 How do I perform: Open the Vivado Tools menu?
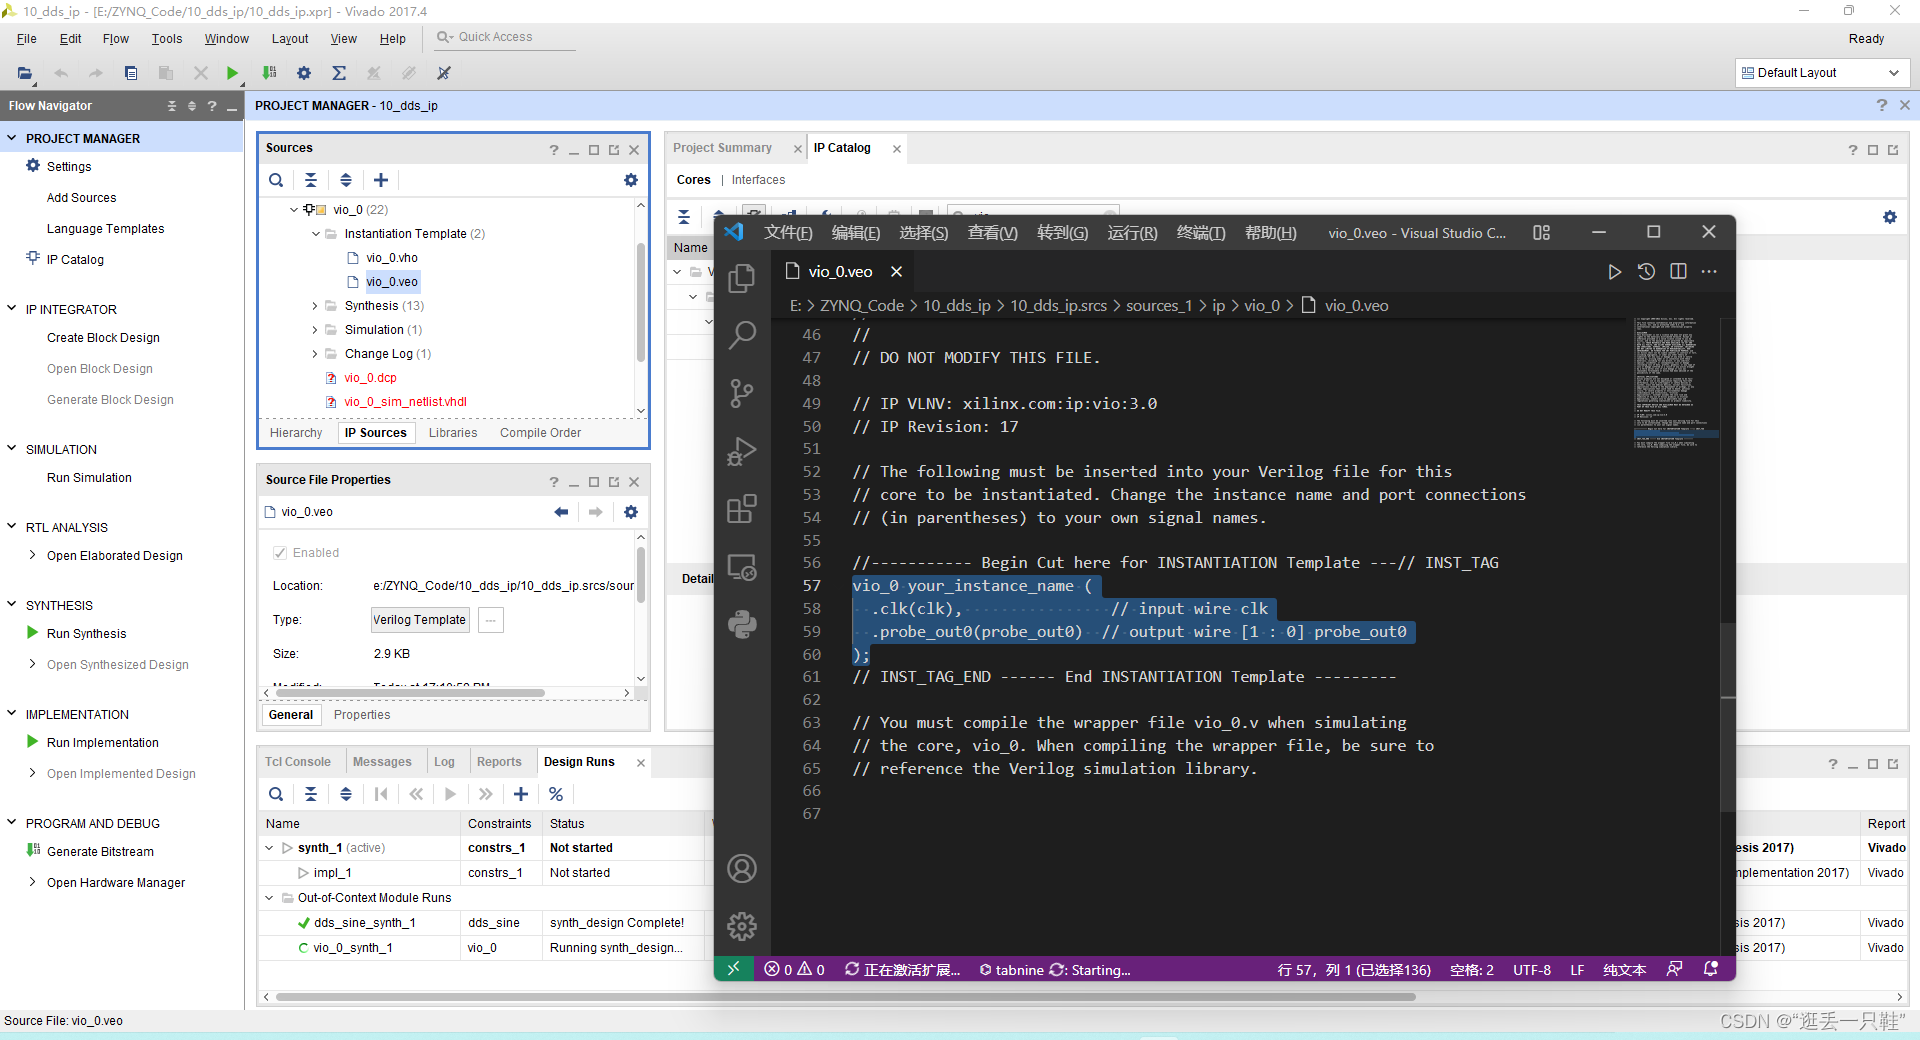pyautogui.click(x=167, y=39)
